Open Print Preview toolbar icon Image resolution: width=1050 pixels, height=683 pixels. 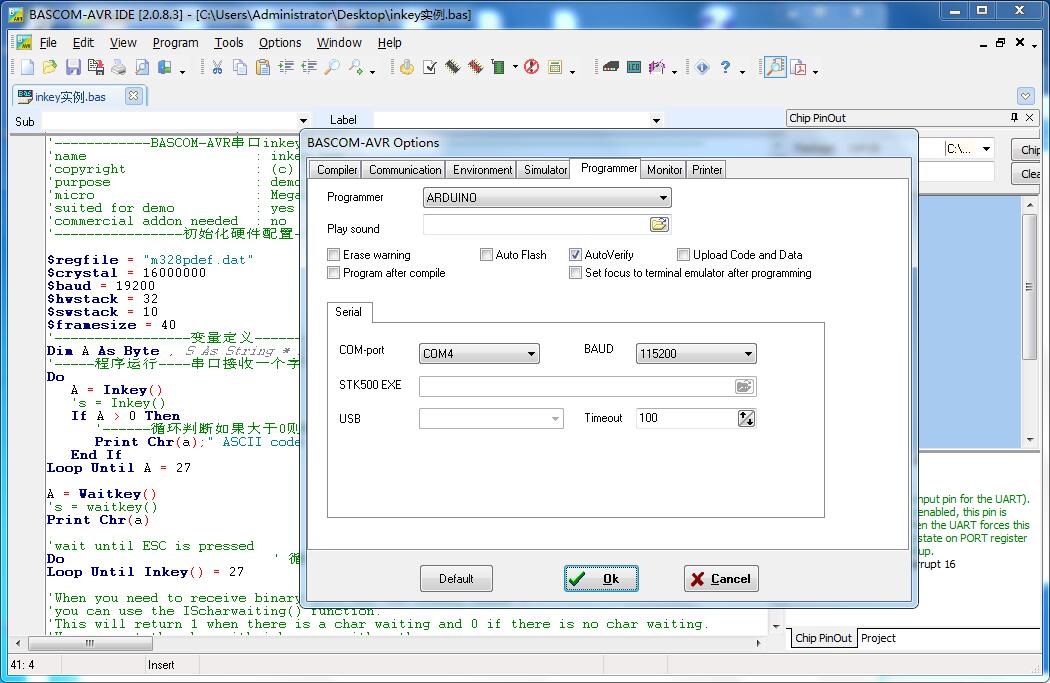pos(142,67)
